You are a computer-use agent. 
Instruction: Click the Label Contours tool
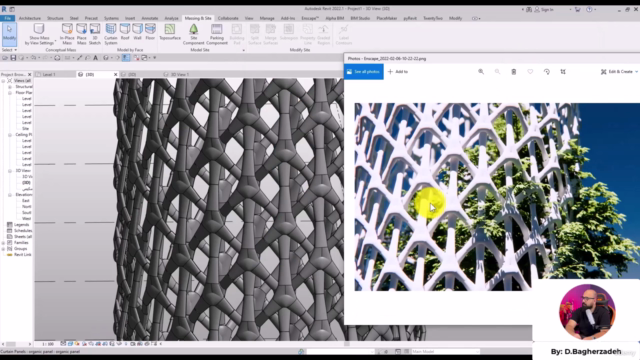click(344, 34)
